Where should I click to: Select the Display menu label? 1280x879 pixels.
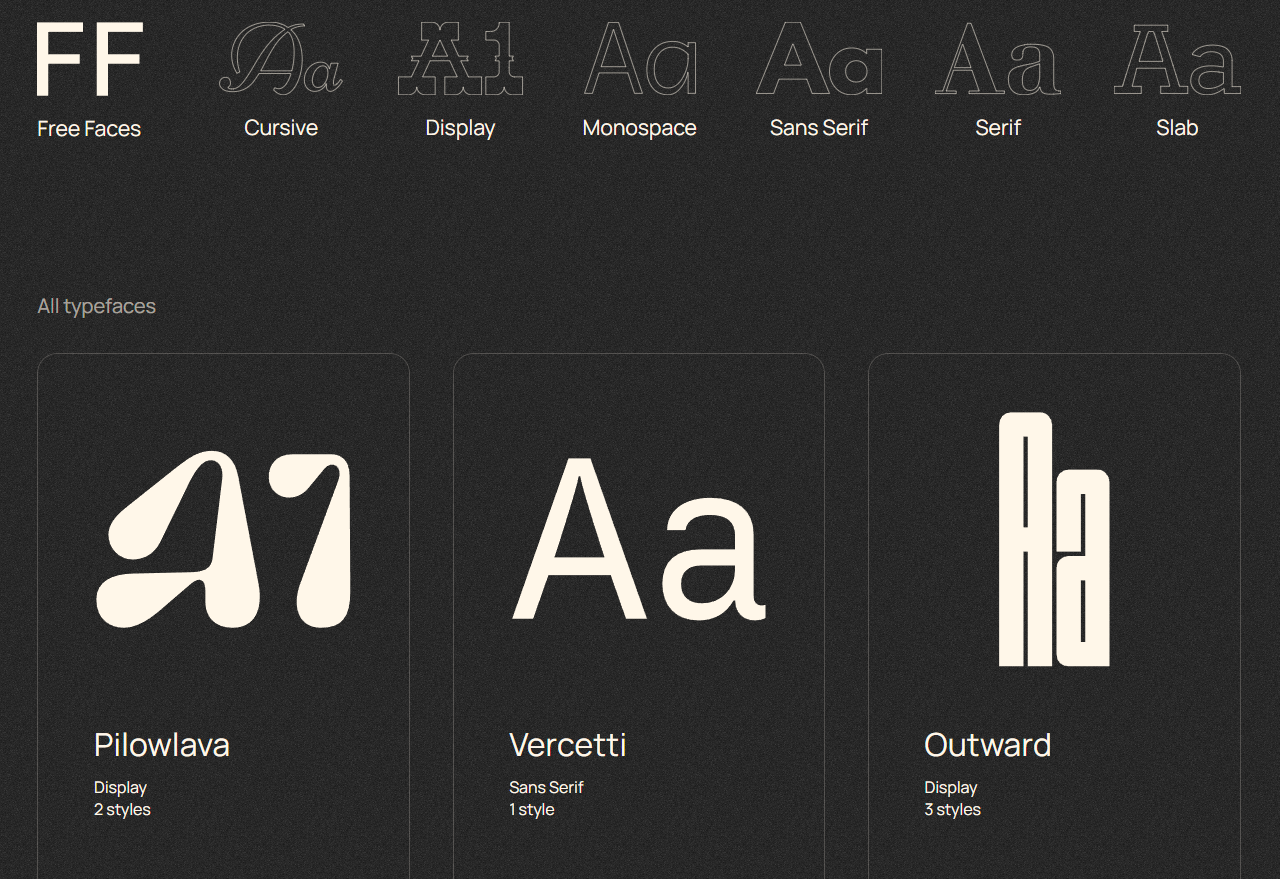[x=460, y=128]
